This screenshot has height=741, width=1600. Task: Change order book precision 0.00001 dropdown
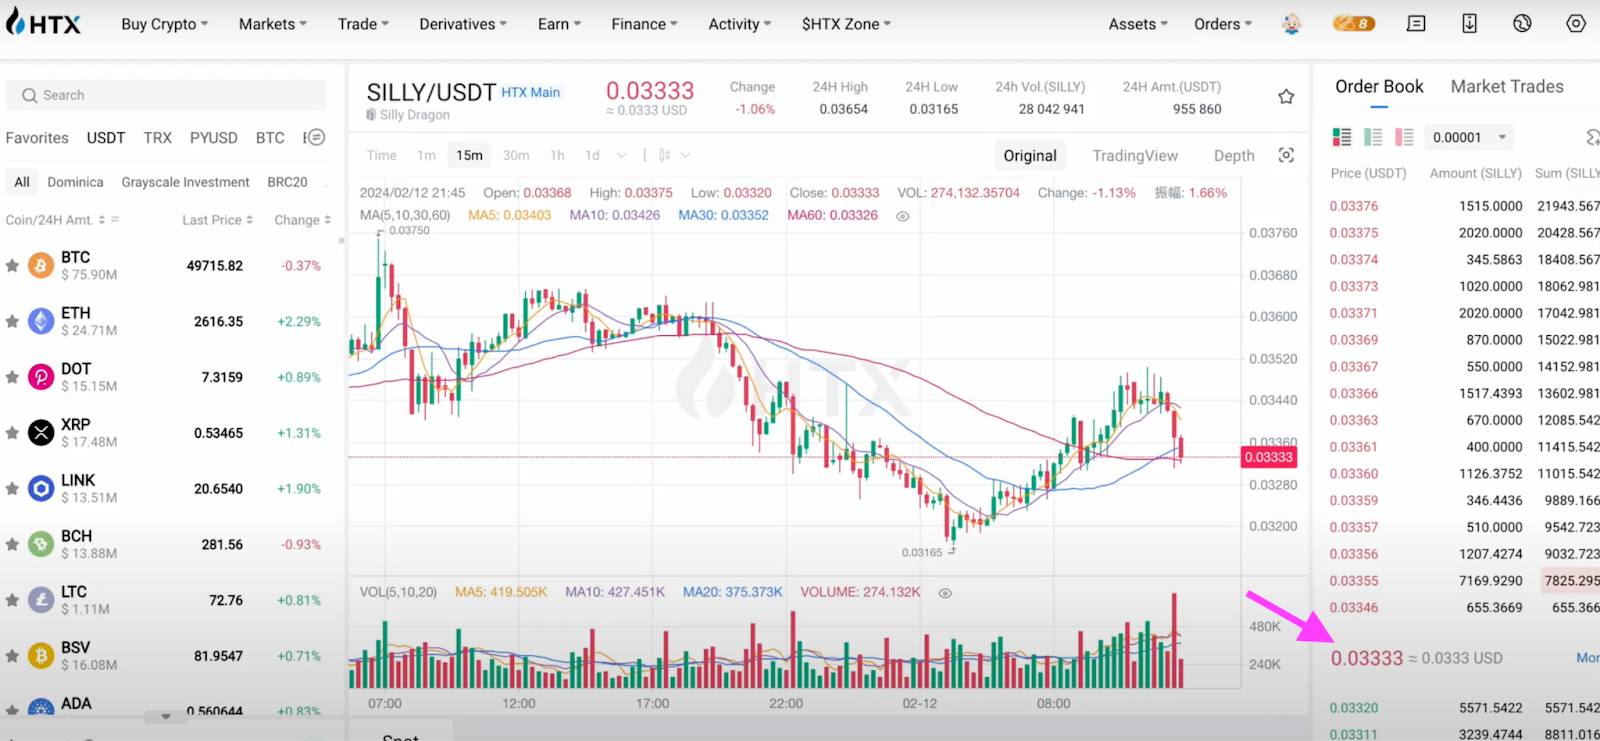[x=1469, y=137]
